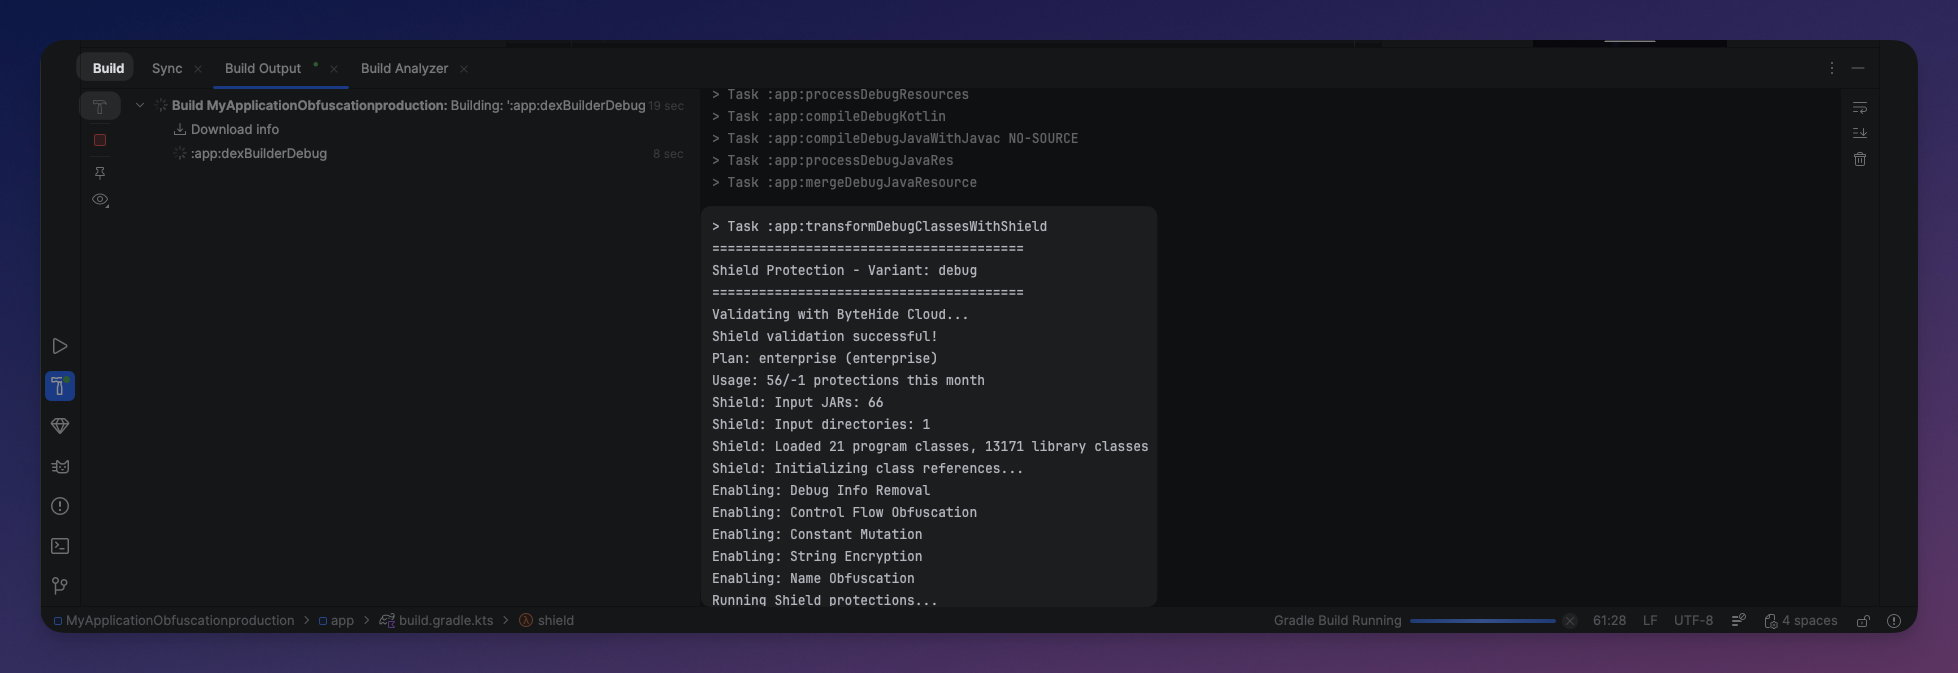Close the Build Analyzer tab

[464, 69]
